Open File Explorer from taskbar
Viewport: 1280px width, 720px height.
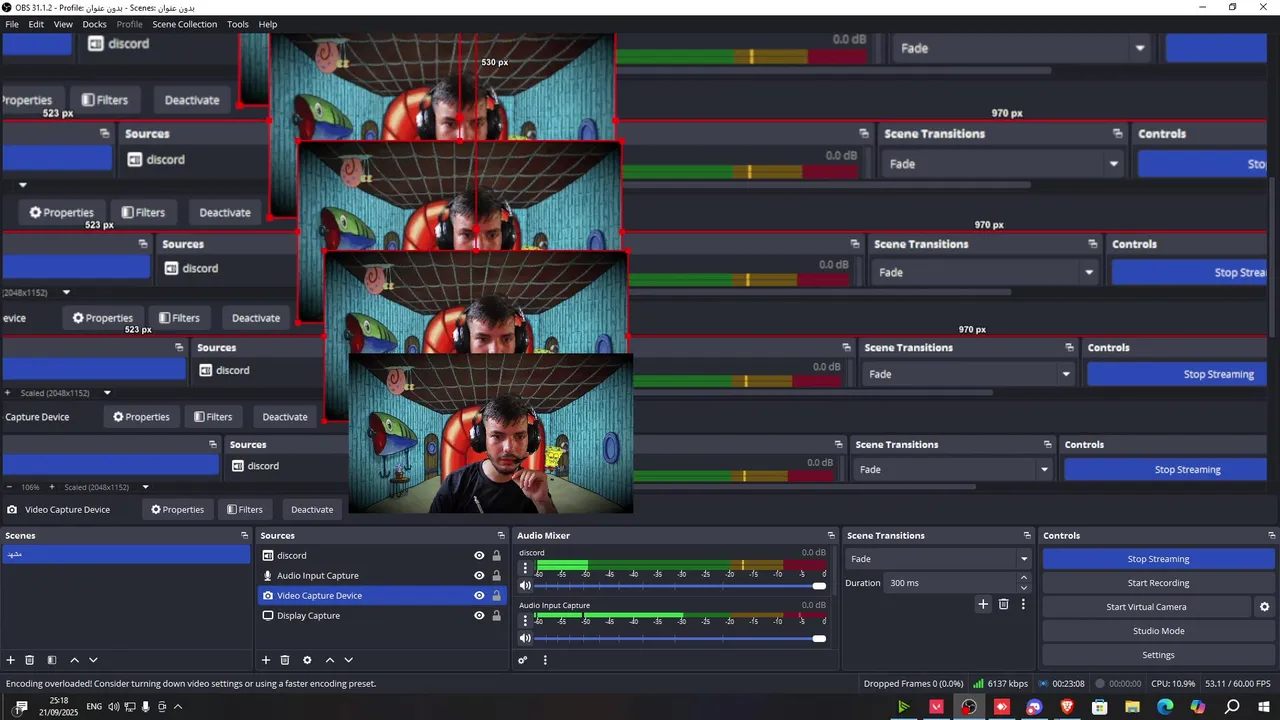coord(1132,707)
